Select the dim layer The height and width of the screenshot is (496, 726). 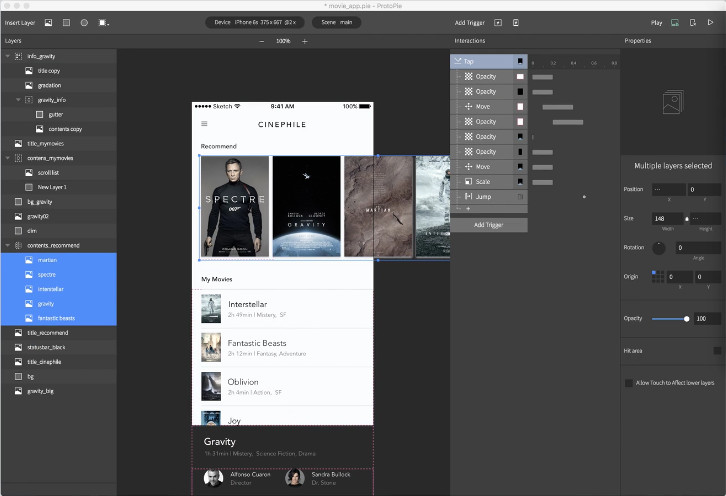[x=59, y=231]
